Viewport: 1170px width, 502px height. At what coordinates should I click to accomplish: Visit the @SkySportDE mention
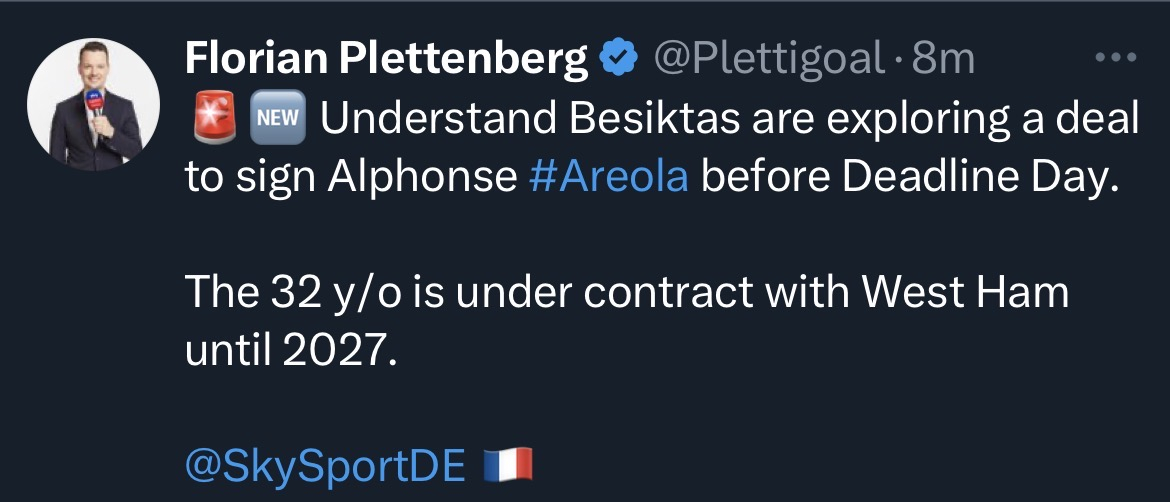325,465
